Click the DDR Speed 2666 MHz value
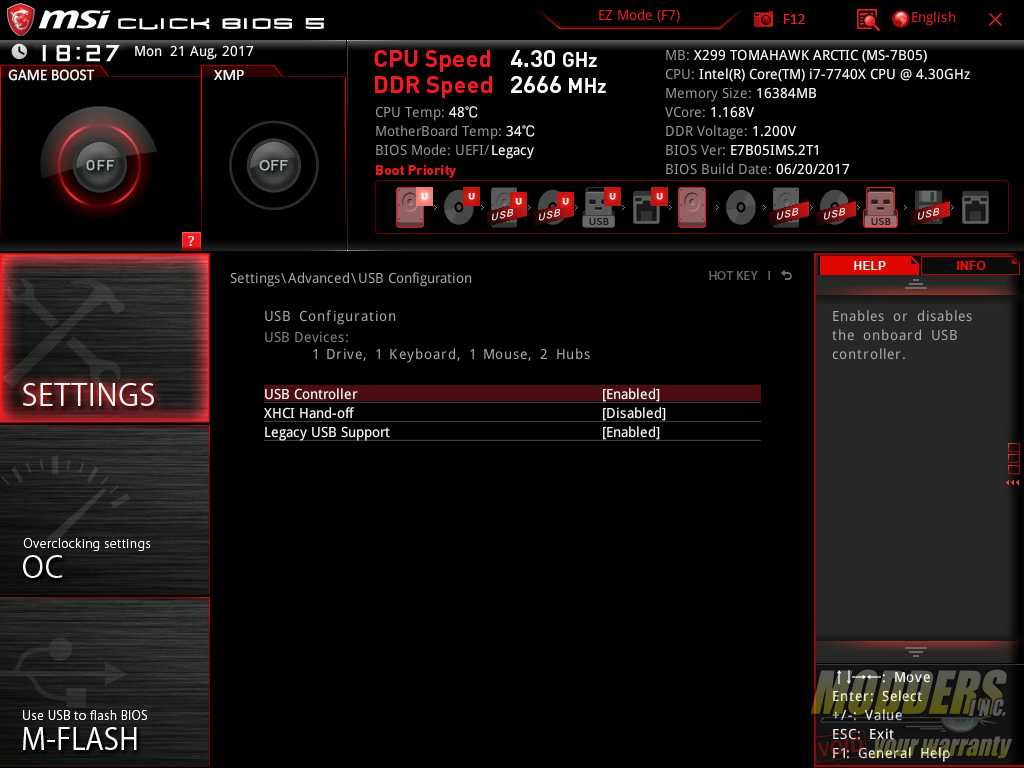Viewport: 1024px width, 768px height. pyautogui.click(x=558, y=86)
